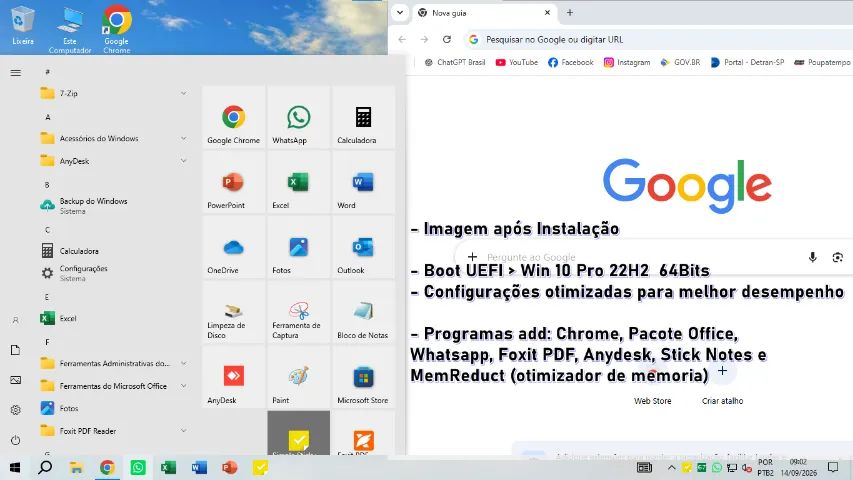
Task: Click Chrome's reload button
Action: [447, 39]
